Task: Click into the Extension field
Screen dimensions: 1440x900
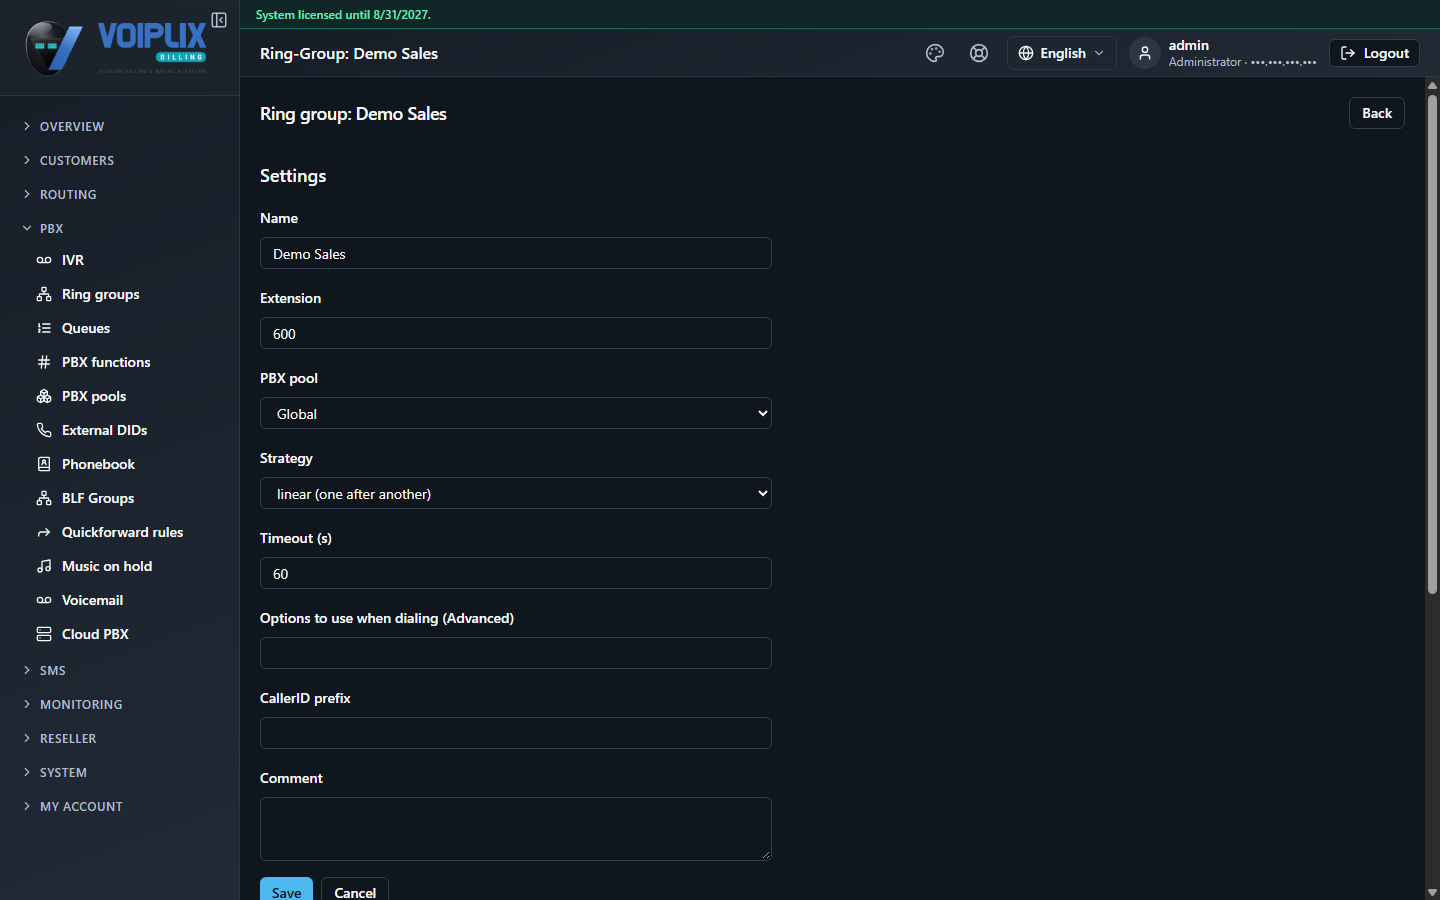Action: (516, 333)
